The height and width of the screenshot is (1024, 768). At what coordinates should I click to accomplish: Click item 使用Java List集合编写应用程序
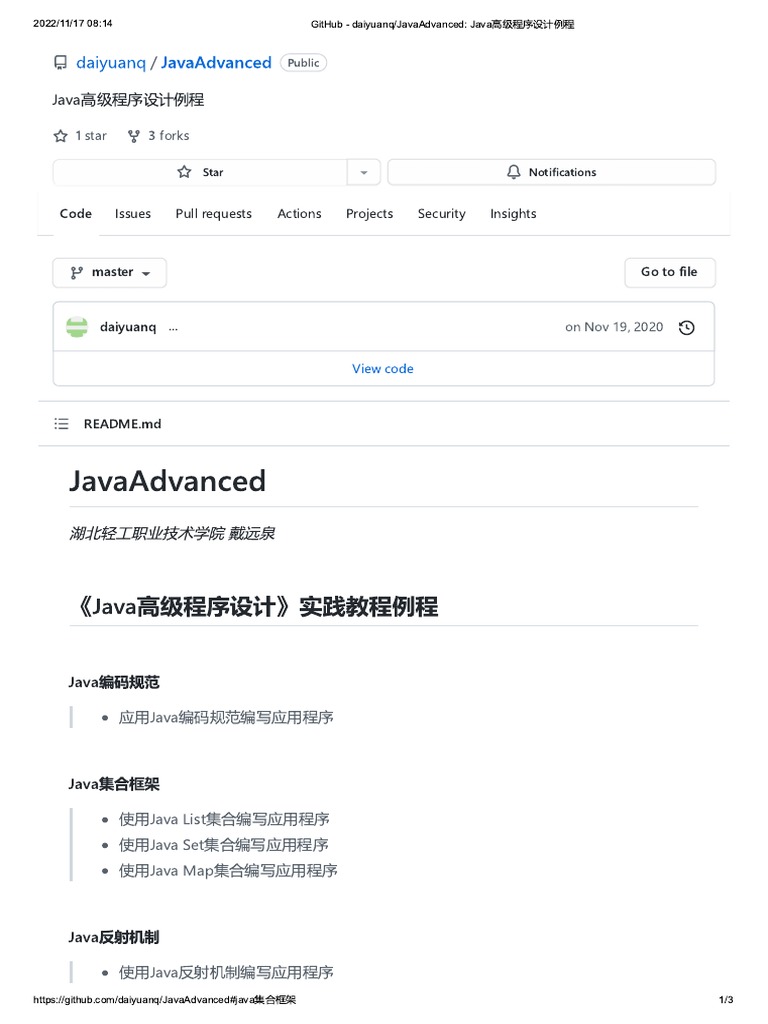(224, 820)
